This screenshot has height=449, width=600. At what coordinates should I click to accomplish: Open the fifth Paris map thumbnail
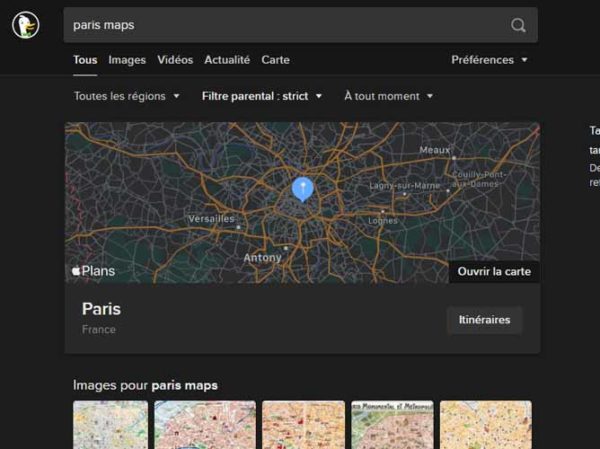click(x=486, y=425)
